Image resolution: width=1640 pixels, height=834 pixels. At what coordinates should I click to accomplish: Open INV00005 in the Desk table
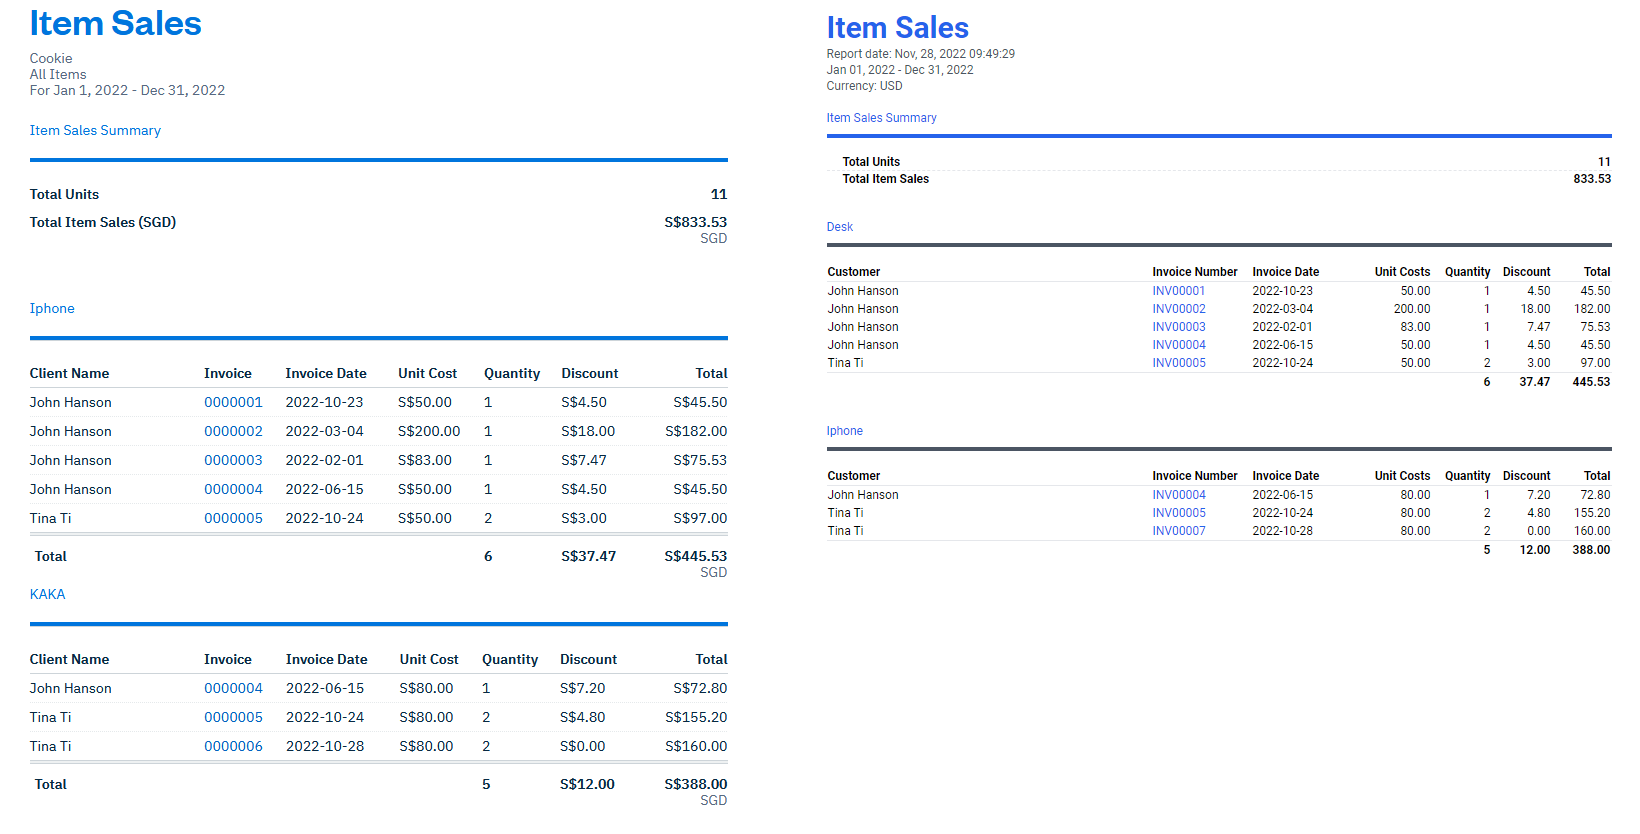click(1178, 363)
